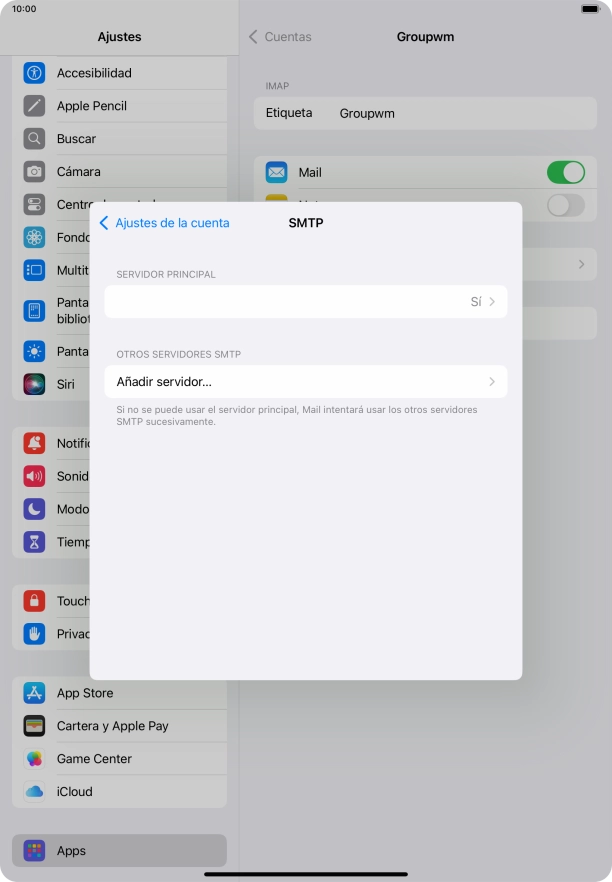612x882 pixels.
Task: Open the iCloud icon
Action: tap(35, 792)
